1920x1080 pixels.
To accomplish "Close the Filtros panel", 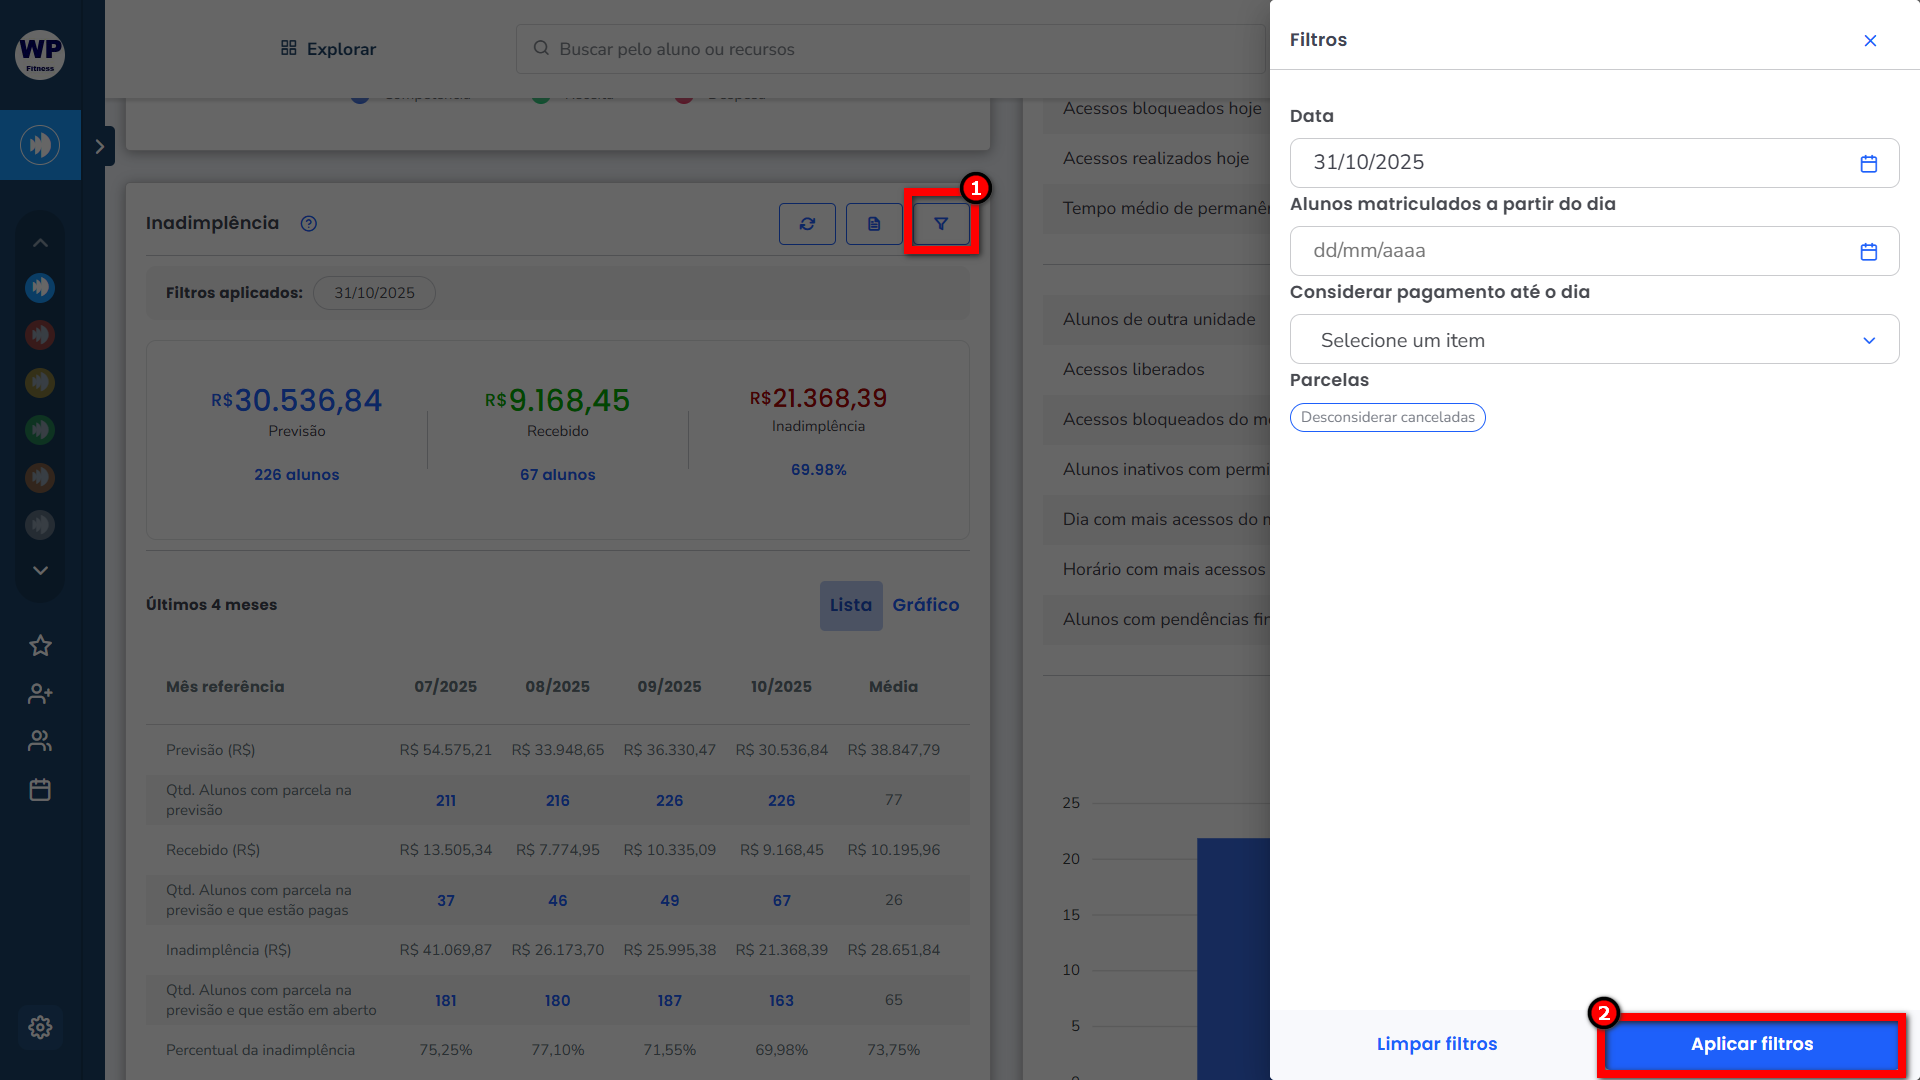I will (1870, 40).
